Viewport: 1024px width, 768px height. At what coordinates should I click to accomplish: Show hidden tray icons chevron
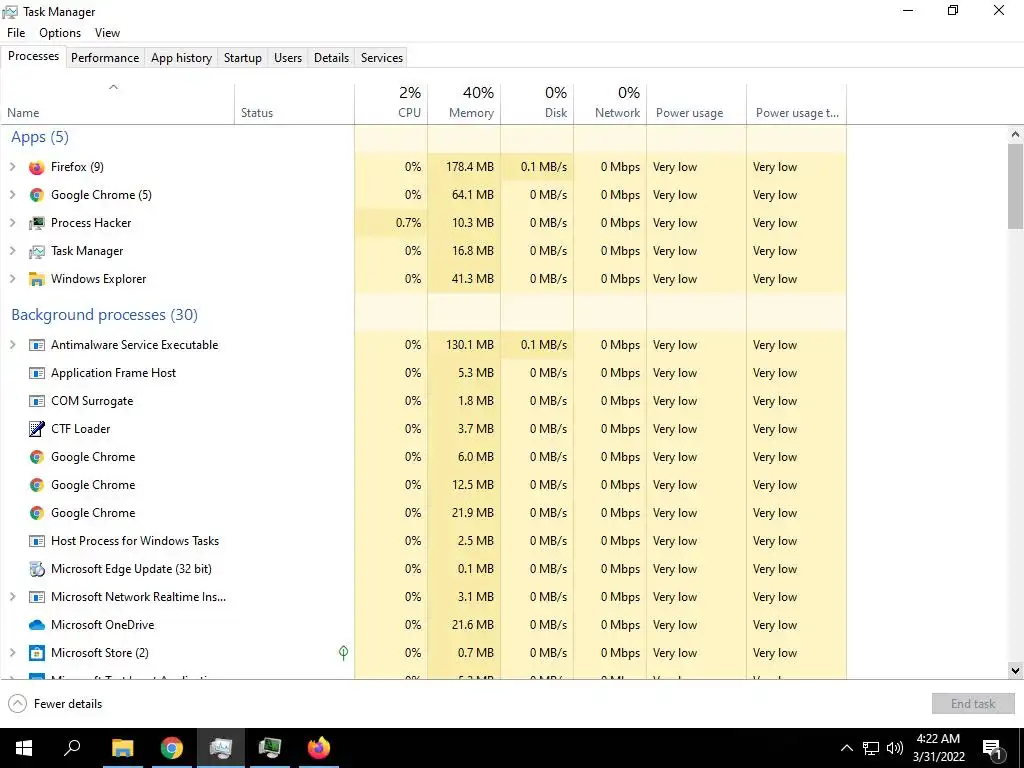tap(846, 748)
